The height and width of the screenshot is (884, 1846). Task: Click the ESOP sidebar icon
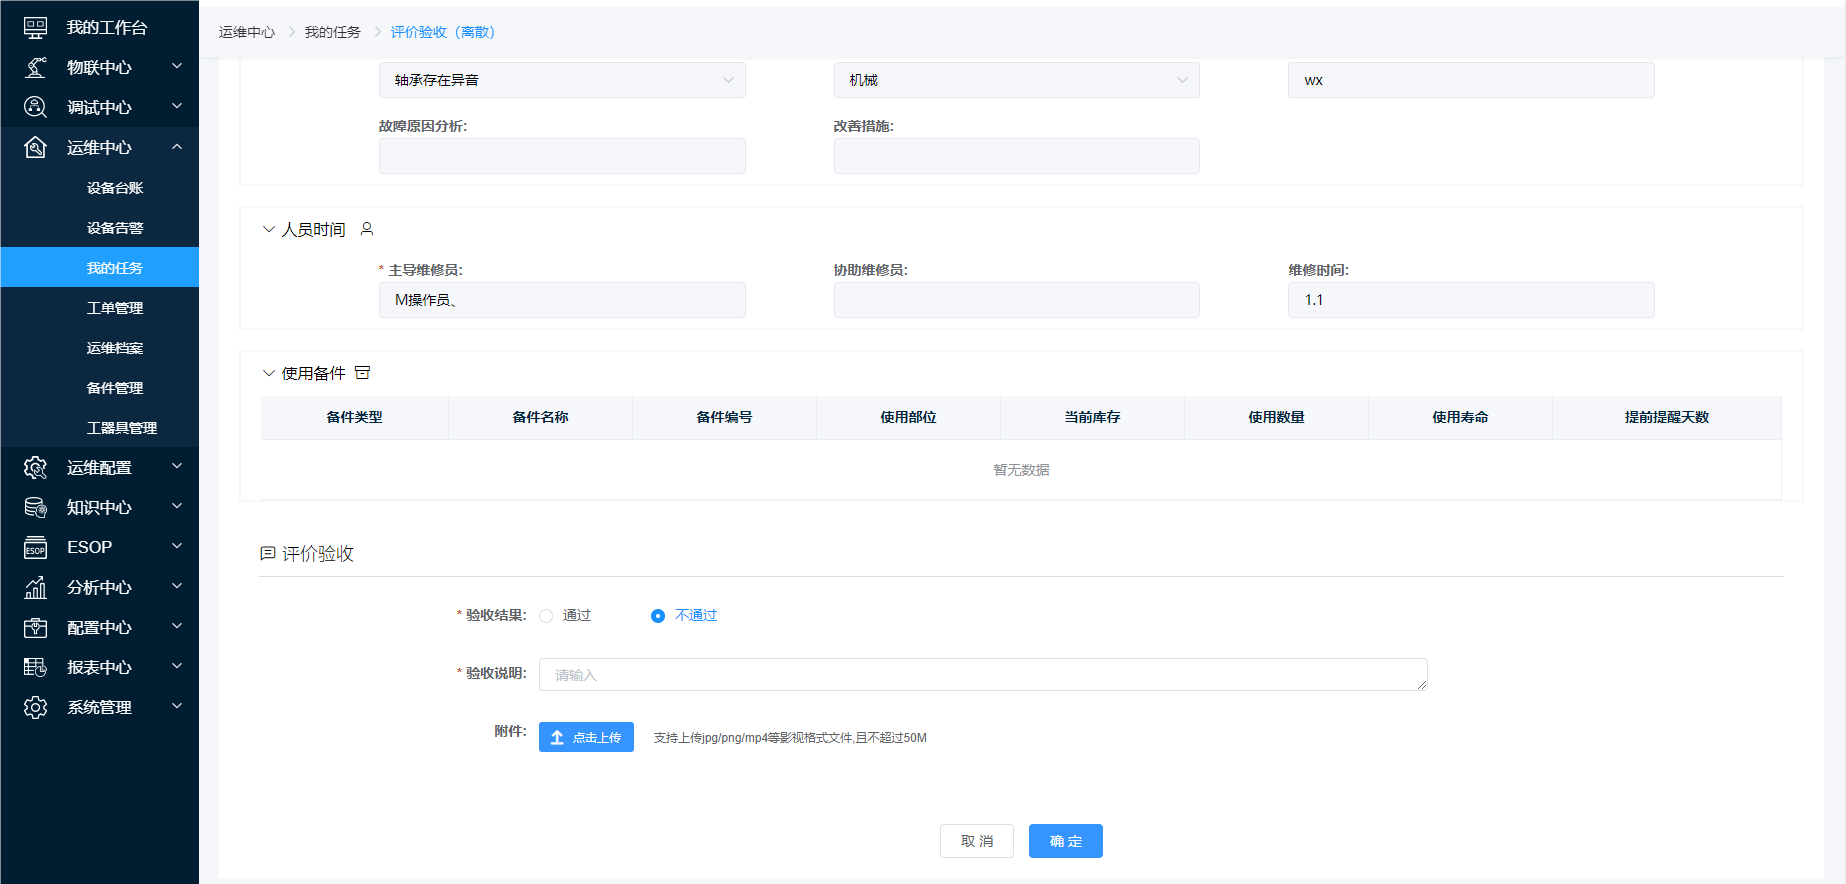tap(35, 548)
